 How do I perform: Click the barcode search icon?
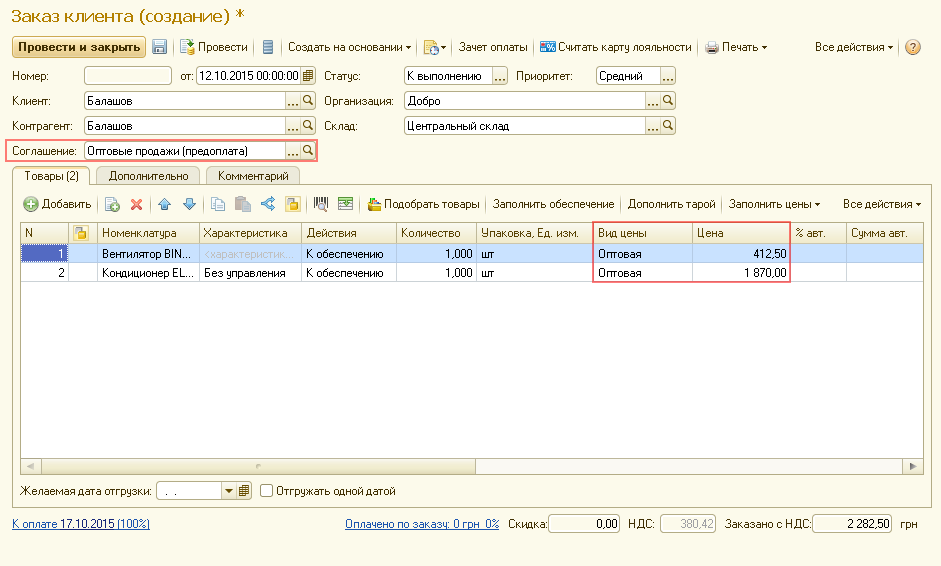click(321, 204)
